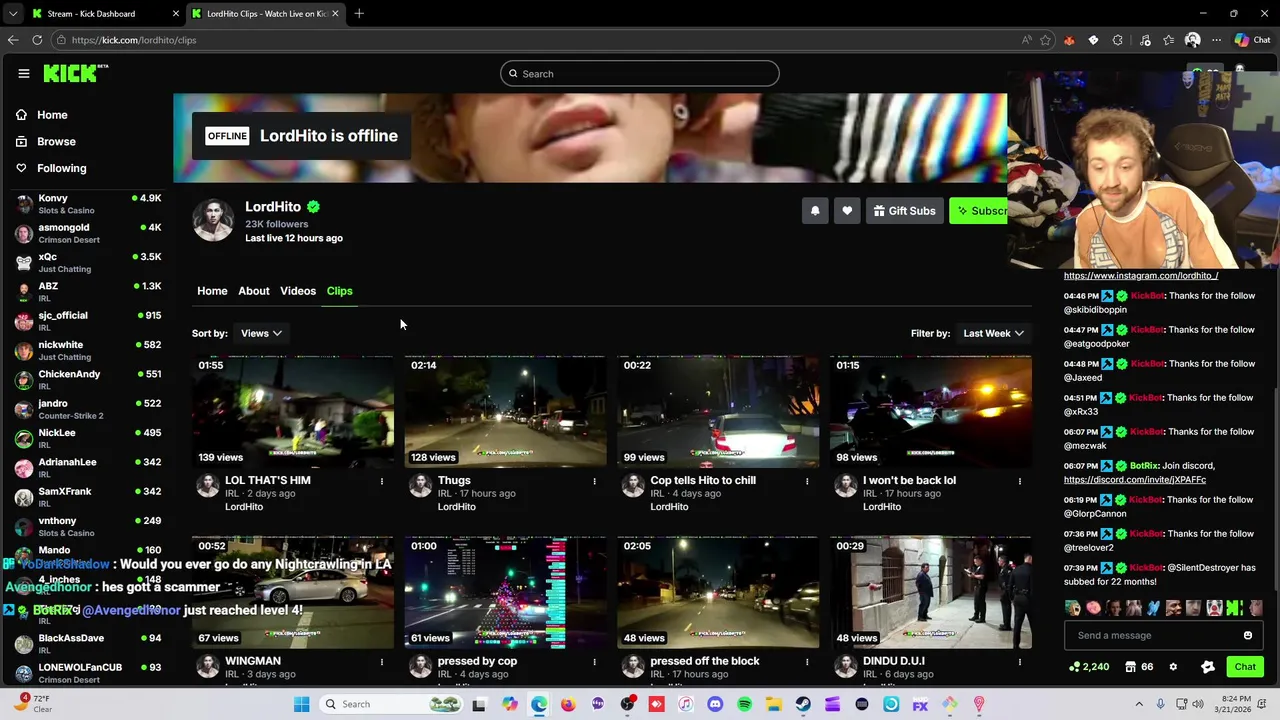Viewport: 1280px width, 720px height.
Task: Click the Gift Subs button
Action: click(x=904, y=211)
